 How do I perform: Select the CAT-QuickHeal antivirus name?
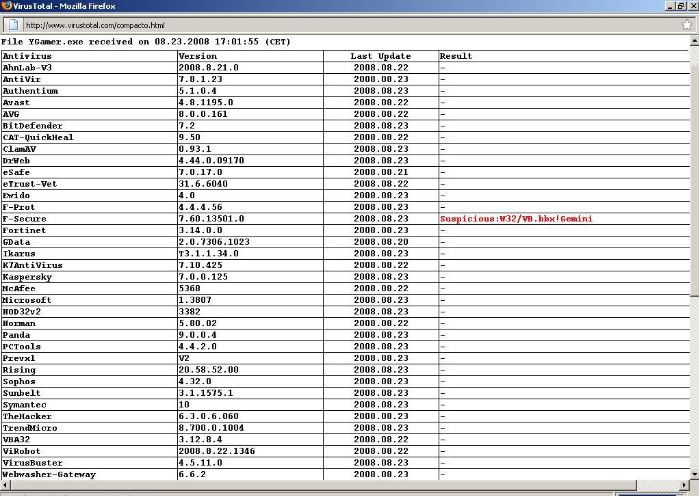38,137
